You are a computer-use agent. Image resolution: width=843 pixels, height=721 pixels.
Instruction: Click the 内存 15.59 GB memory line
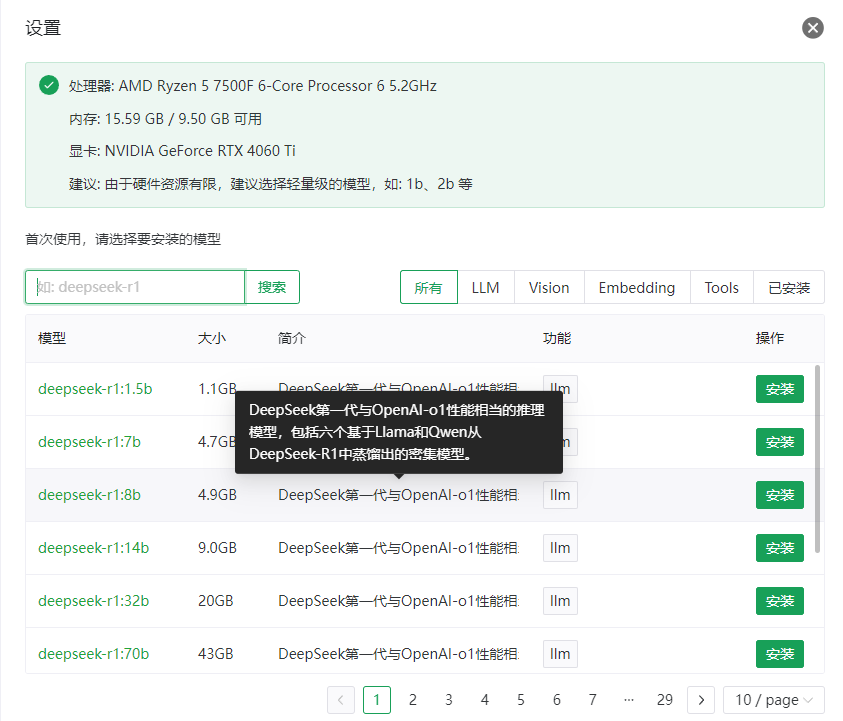point(165,119)
